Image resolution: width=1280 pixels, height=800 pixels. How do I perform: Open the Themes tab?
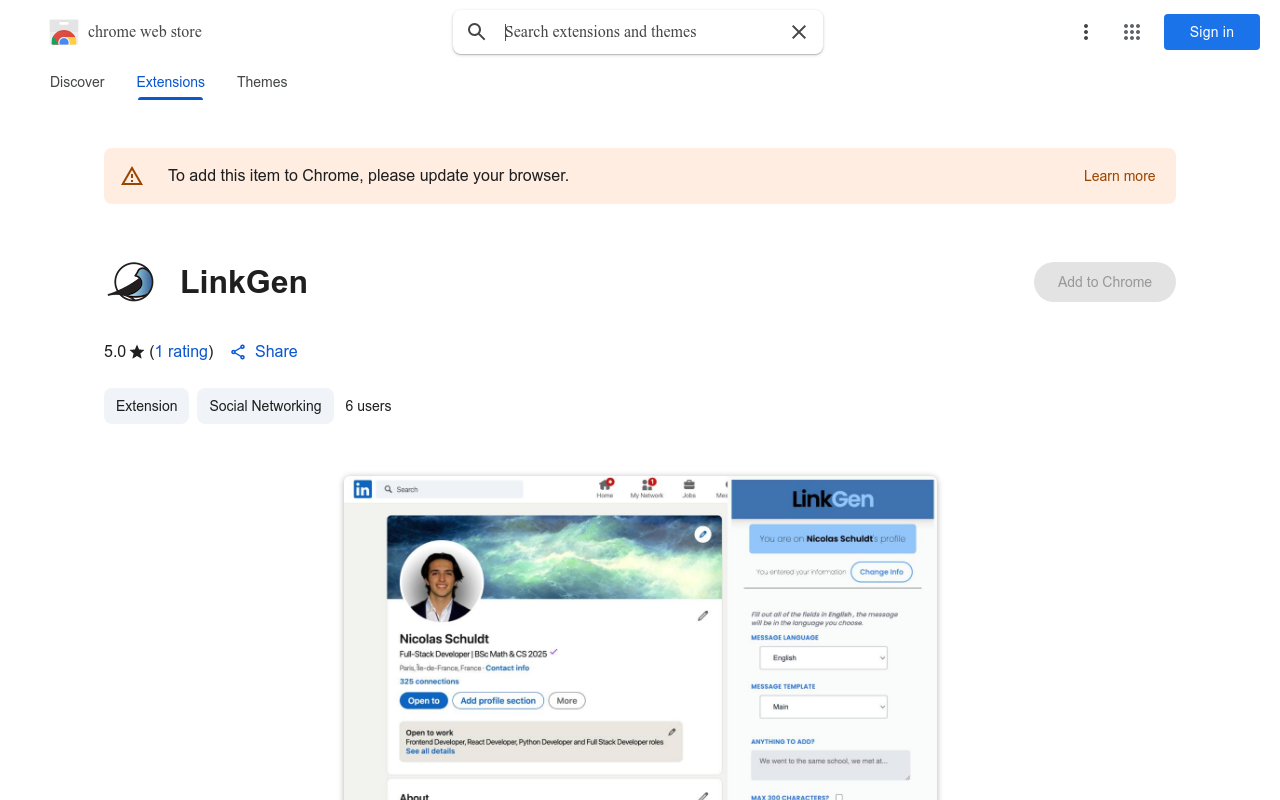tap(262, 82)
